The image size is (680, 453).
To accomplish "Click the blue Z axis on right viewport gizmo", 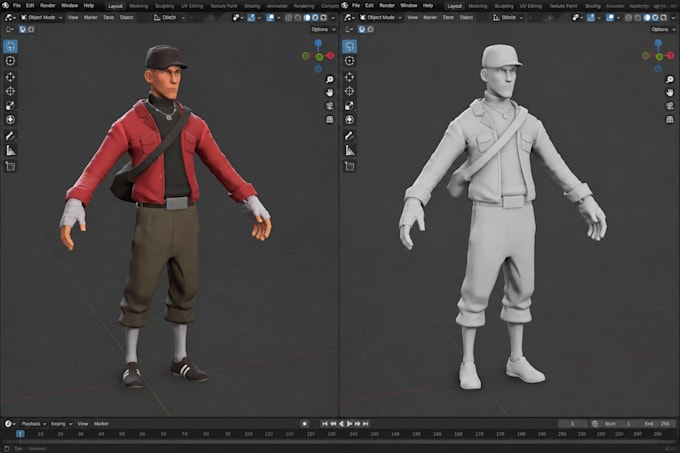I will coord(658,43).
